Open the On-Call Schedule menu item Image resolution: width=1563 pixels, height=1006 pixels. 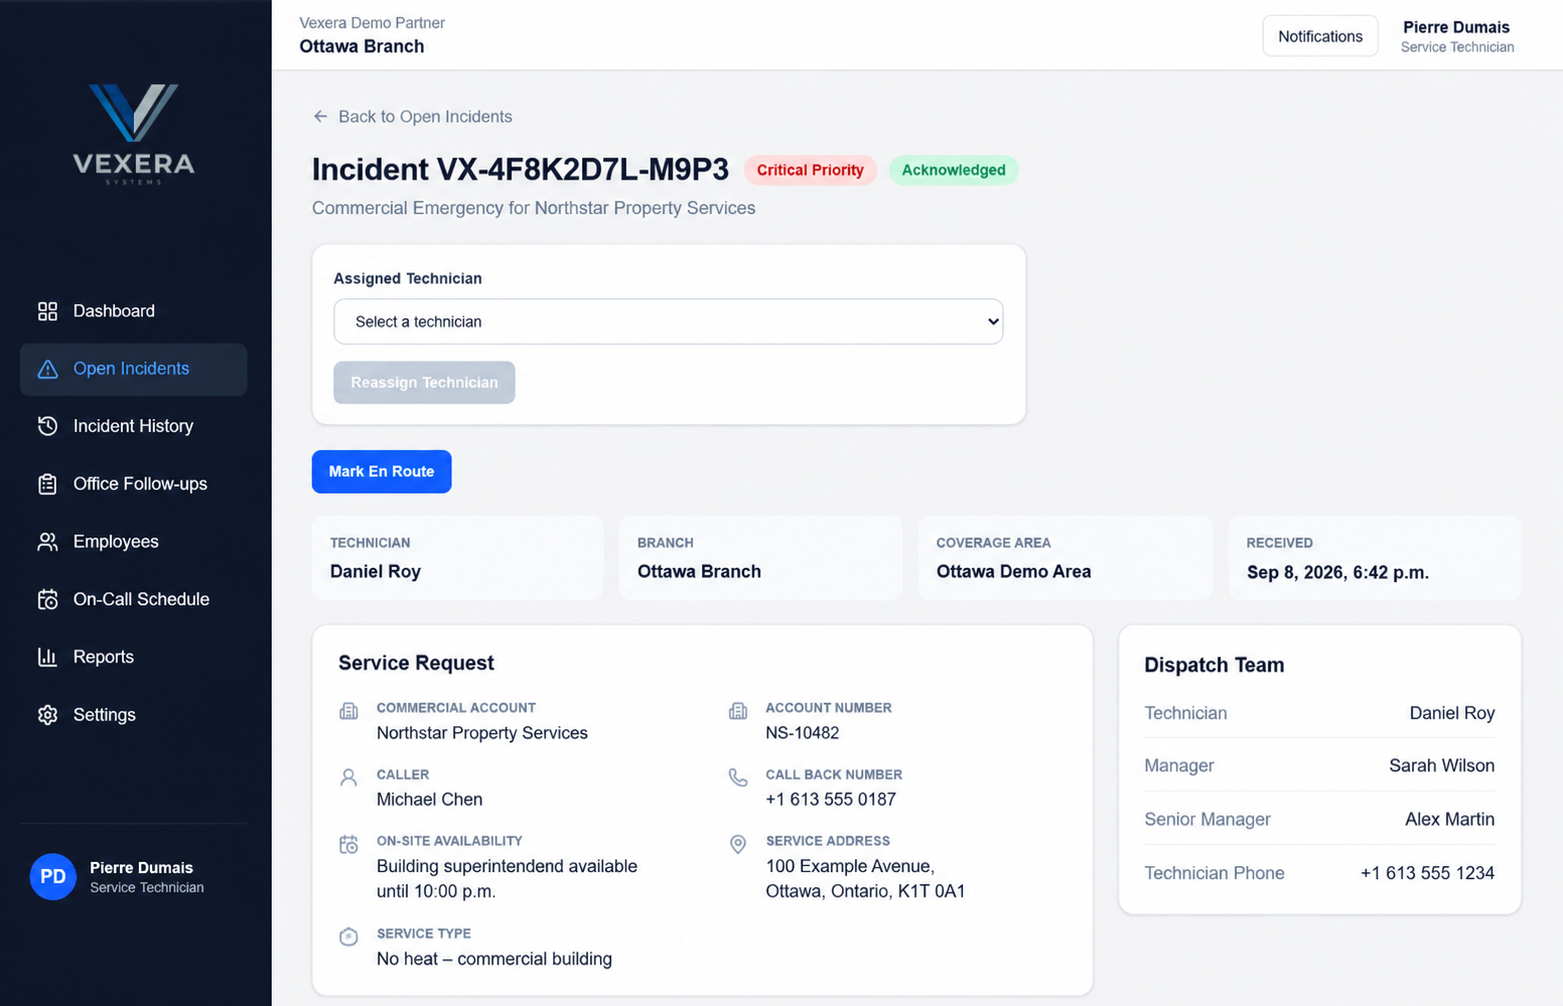134,600
